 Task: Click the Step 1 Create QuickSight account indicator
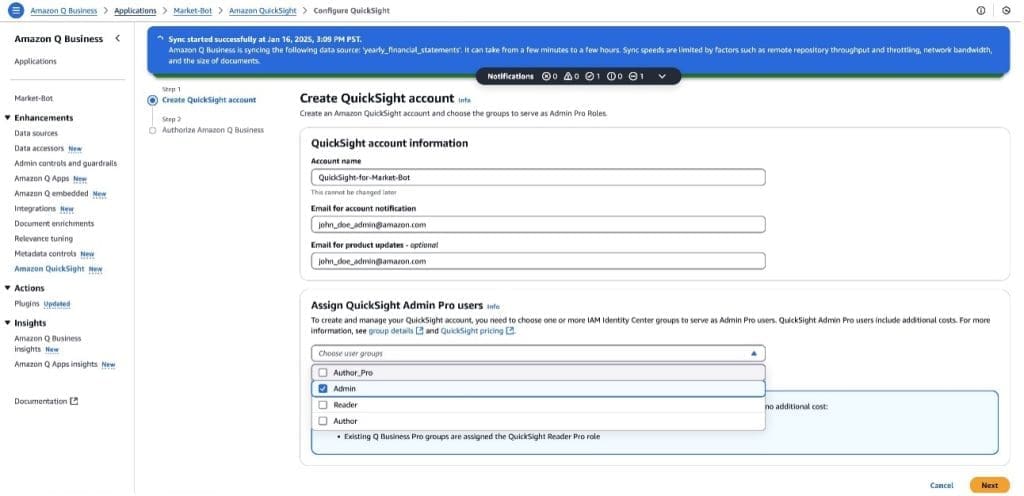tap(152, 100)
